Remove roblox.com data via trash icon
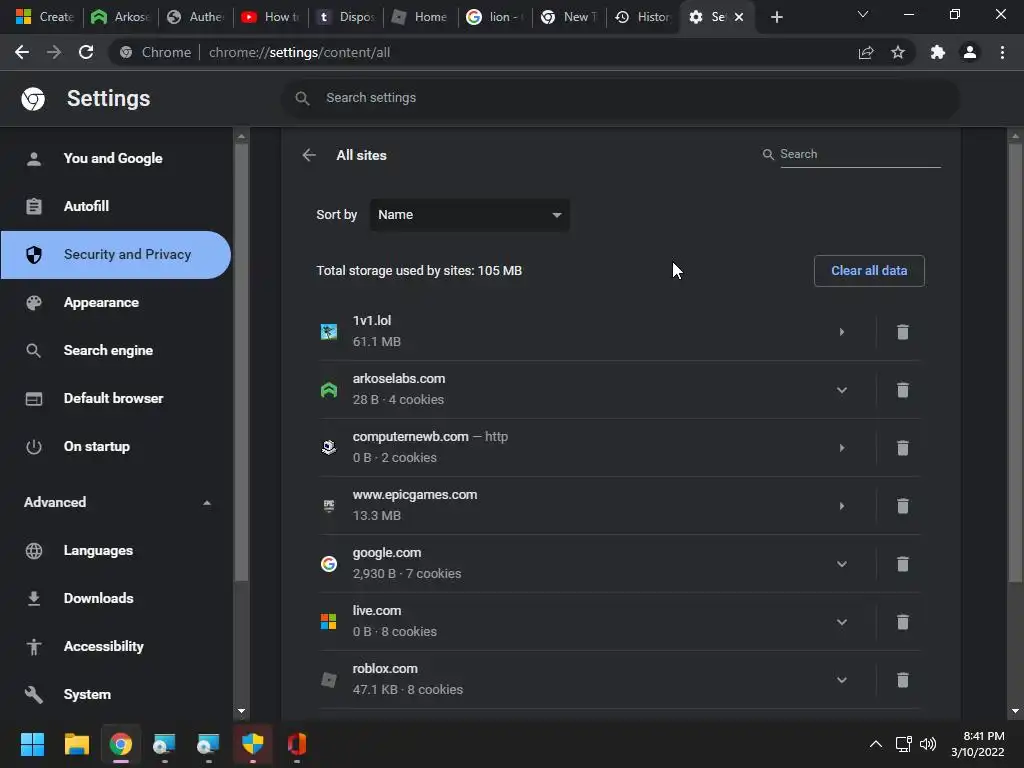This screenshot has width=1024, height=768. (x=903, y=680)
